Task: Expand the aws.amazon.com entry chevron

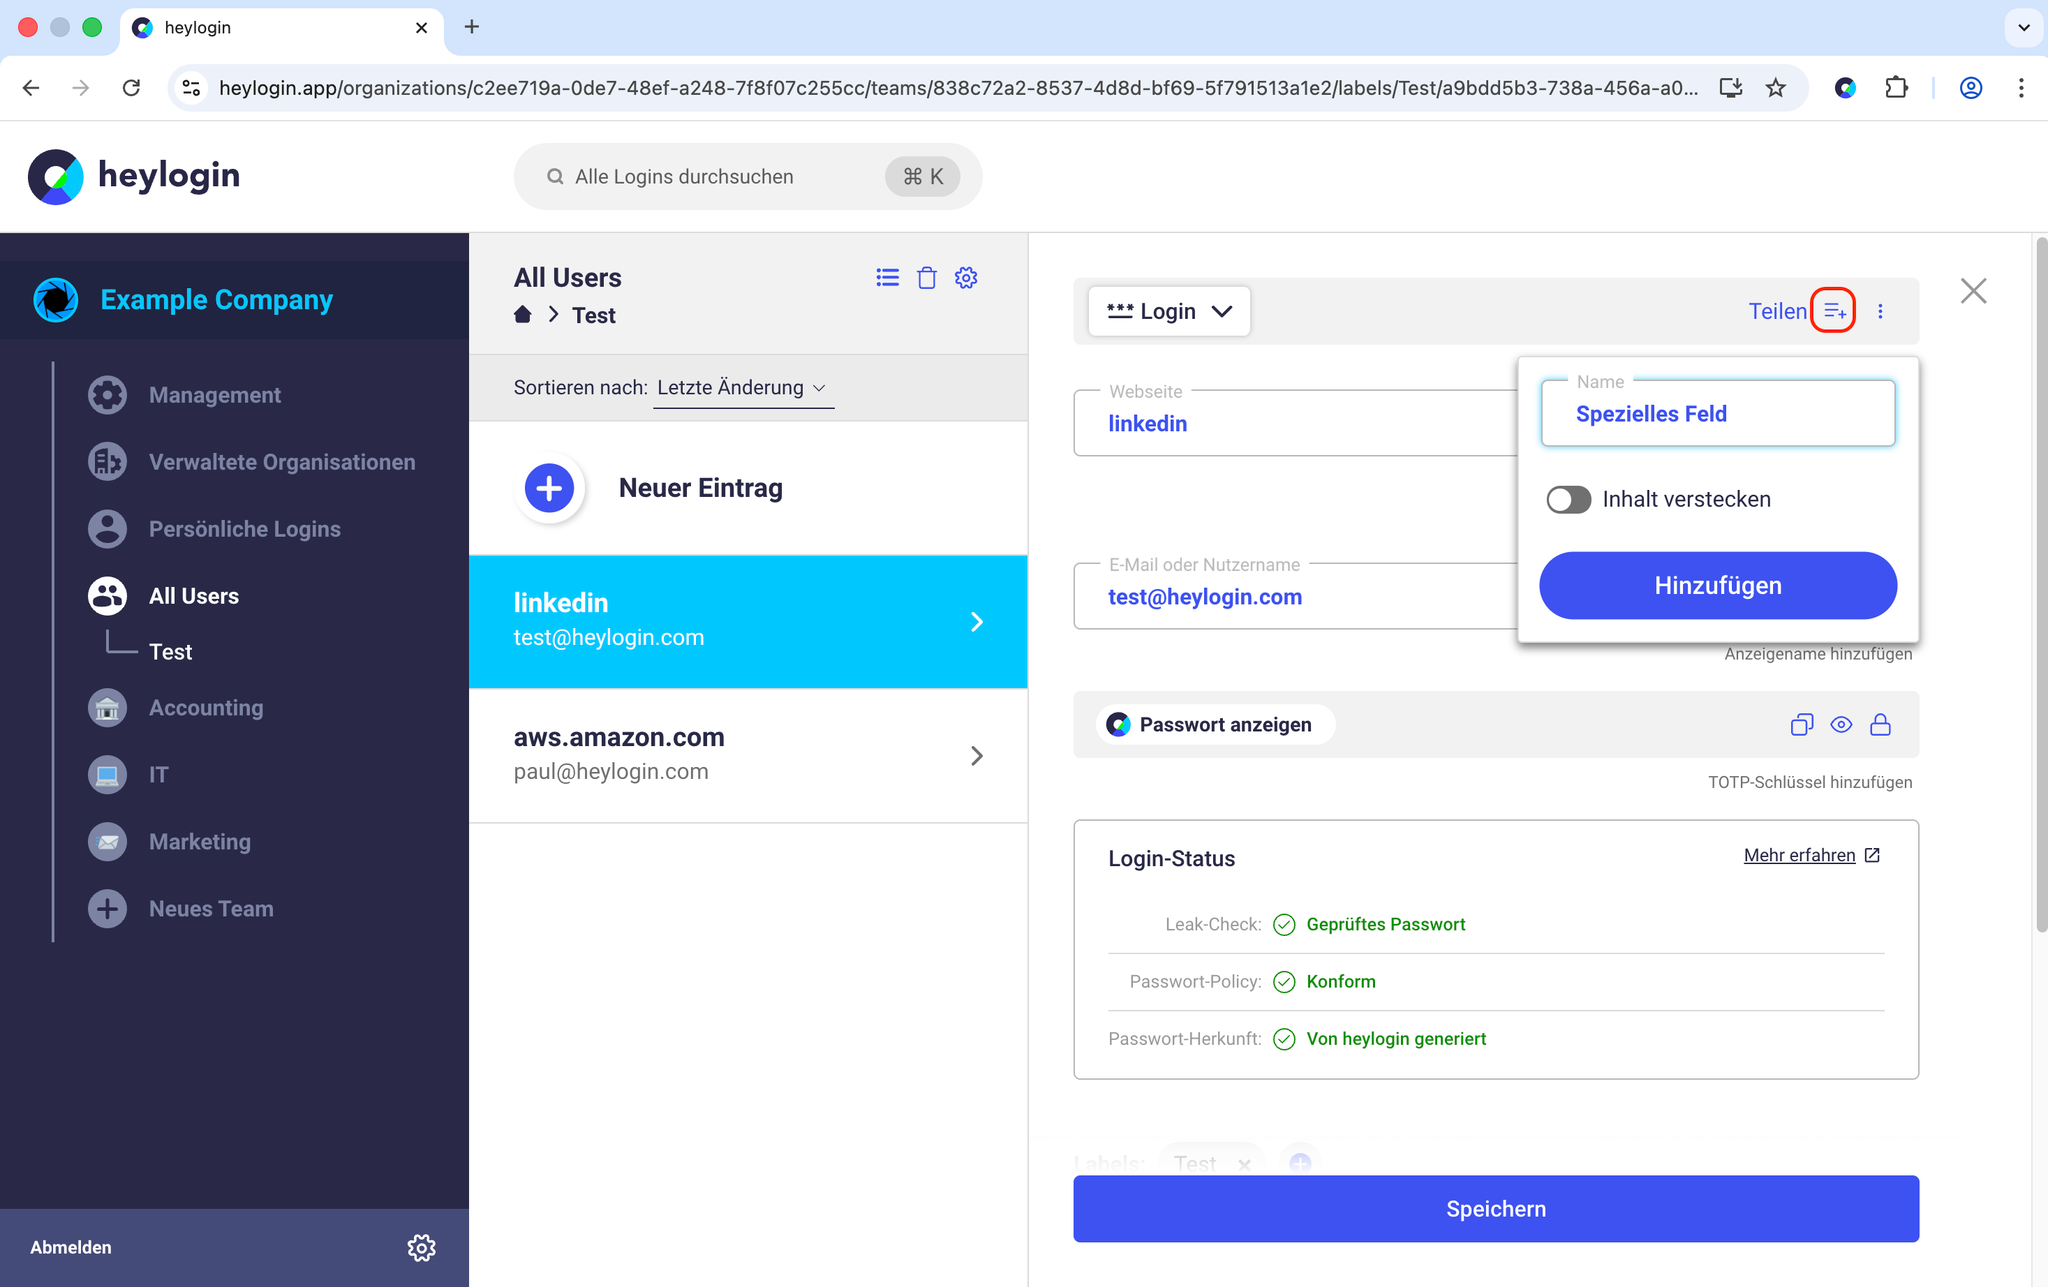Action: (x=976, y=756)
